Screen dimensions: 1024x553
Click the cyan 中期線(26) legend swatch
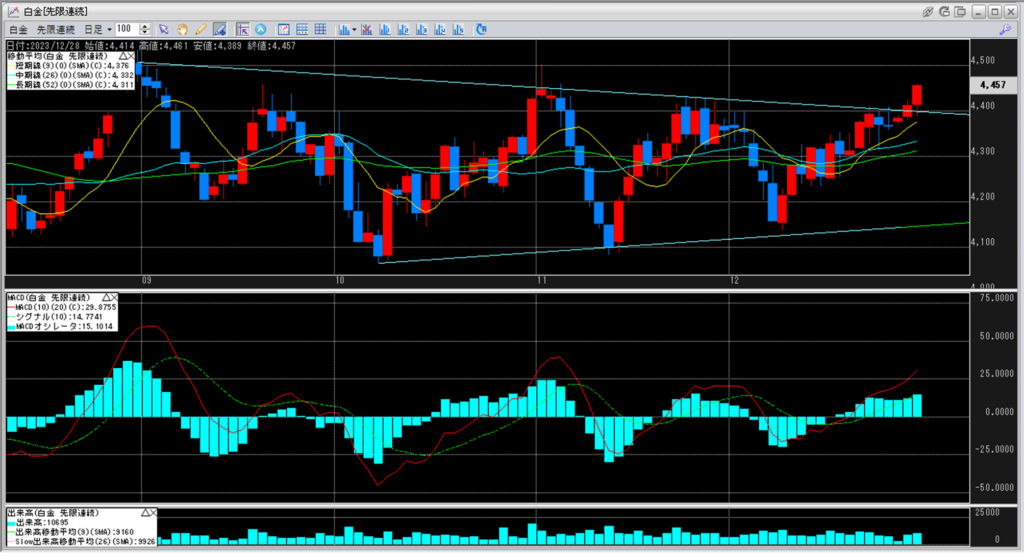click(11, 76)
